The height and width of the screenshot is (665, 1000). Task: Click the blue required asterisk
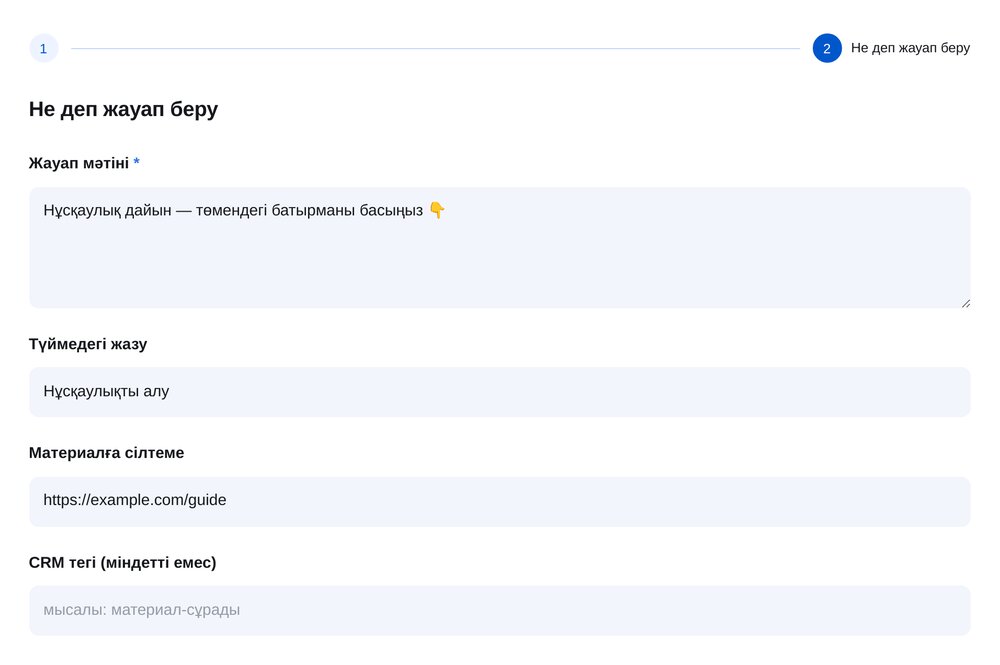coord(136,162)
